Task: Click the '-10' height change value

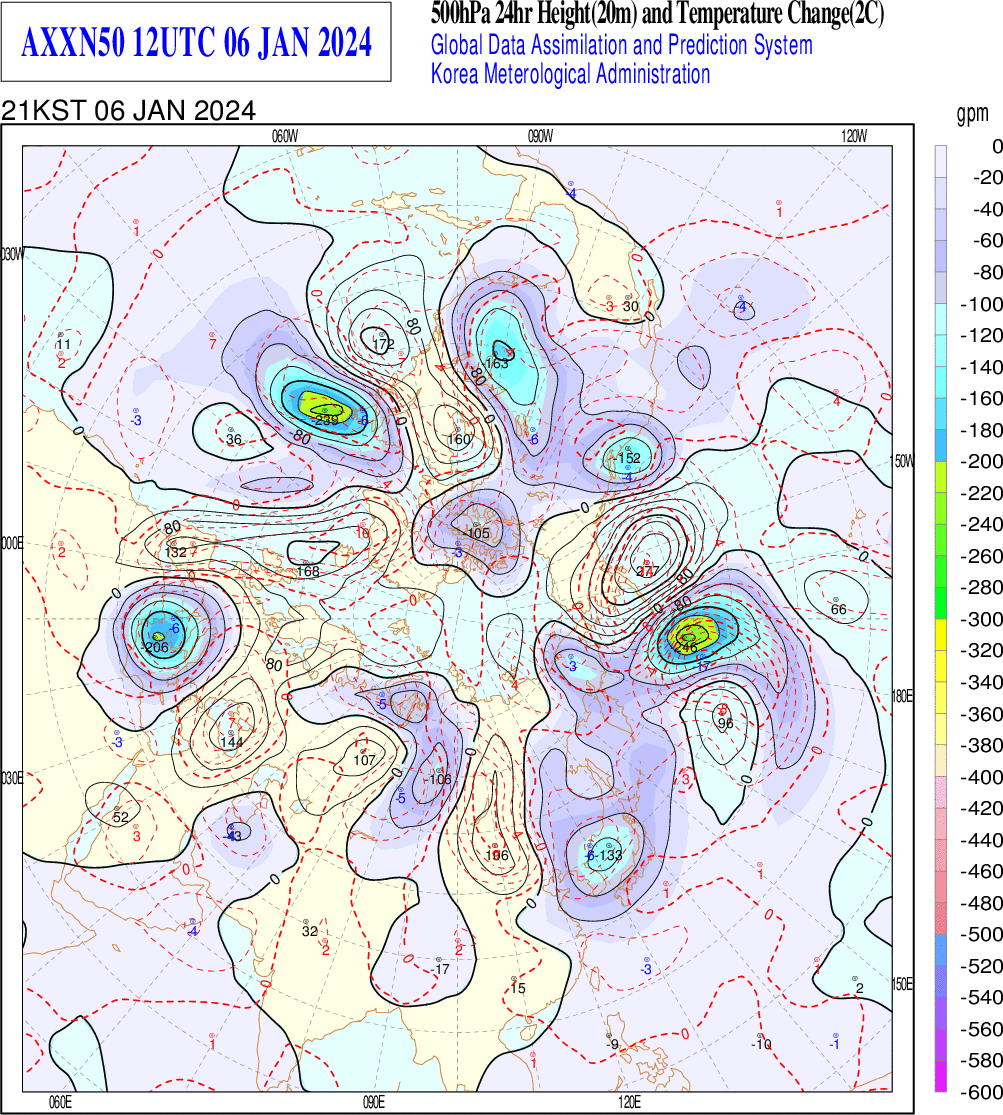Action: click(761, 1045)
